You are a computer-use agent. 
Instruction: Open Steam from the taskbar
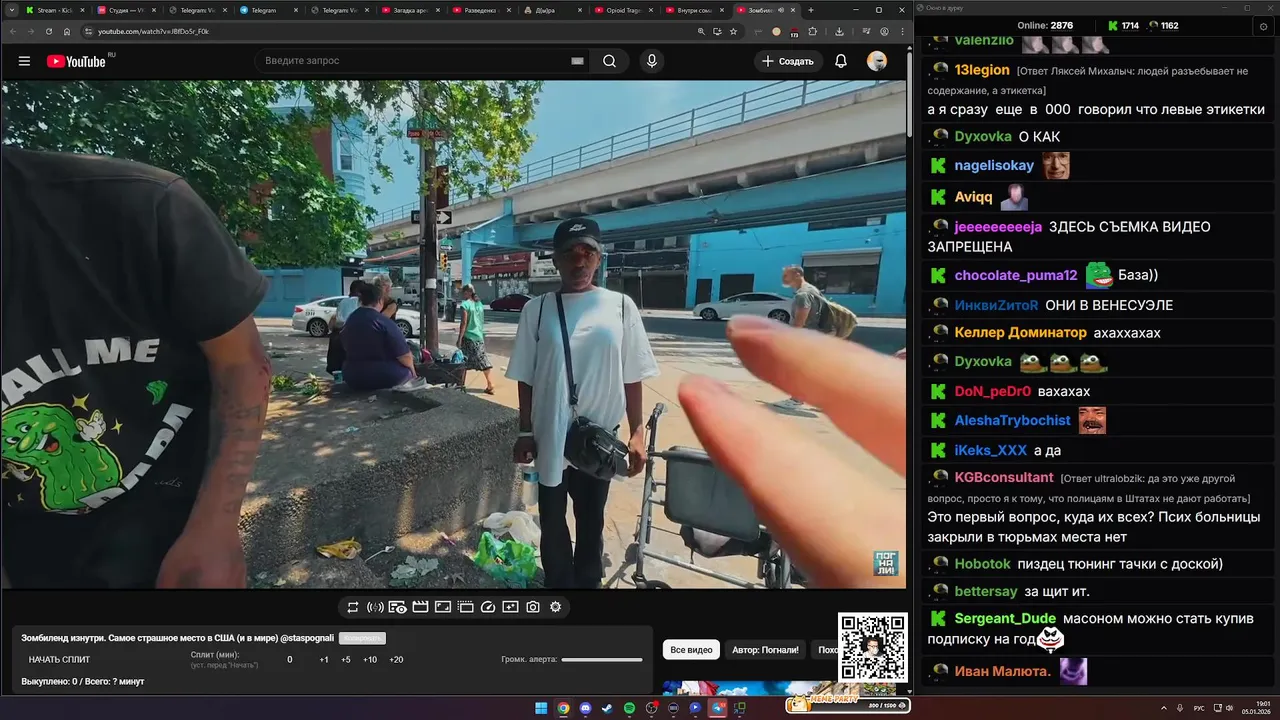point(607,708)
